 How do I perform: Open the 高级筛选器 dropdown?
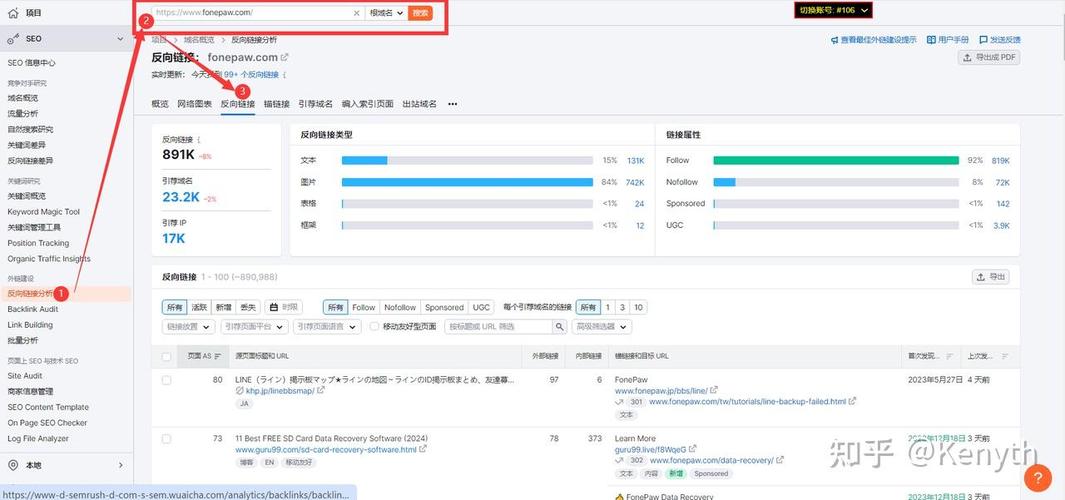602,327
